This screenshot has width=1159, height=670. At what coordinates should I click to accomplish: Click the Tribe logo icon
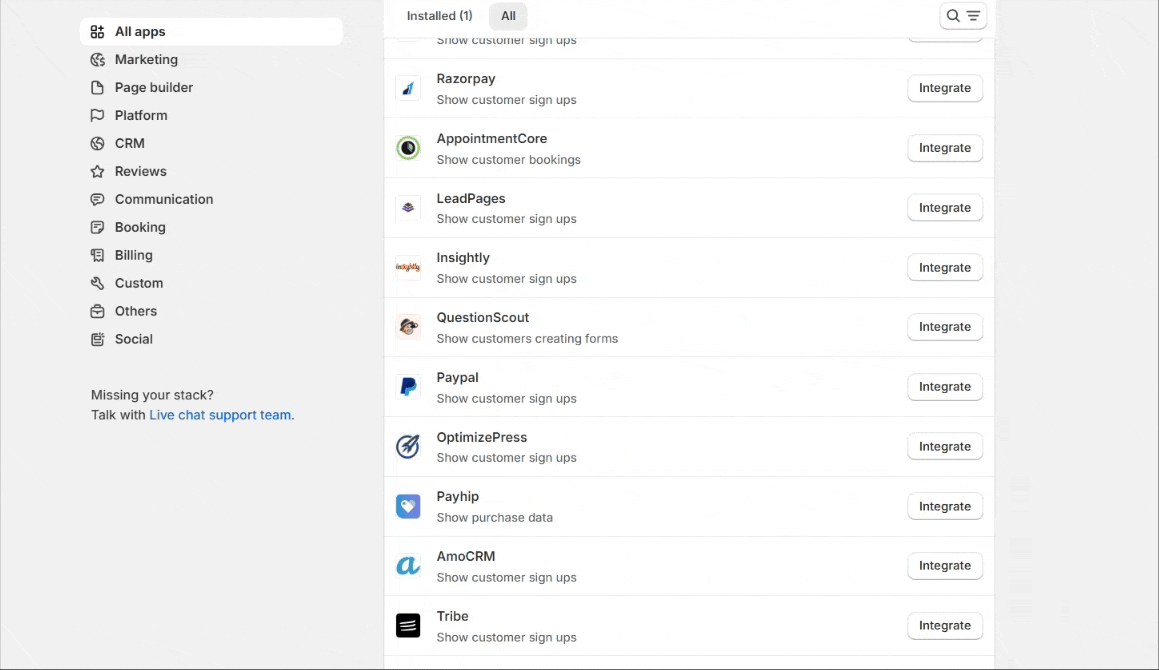tap(408, 626)
